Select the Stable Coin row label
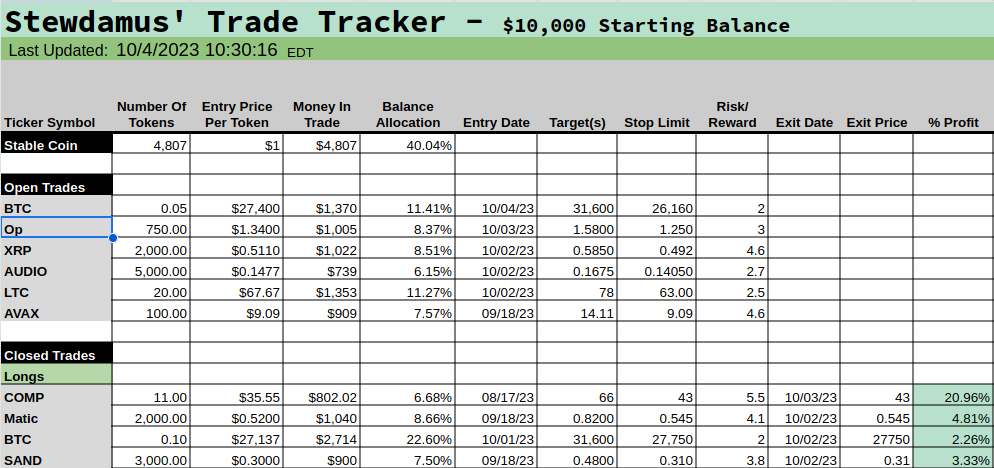Image resolution: width=994 pixels, height=468 pixels. [56, 145]
